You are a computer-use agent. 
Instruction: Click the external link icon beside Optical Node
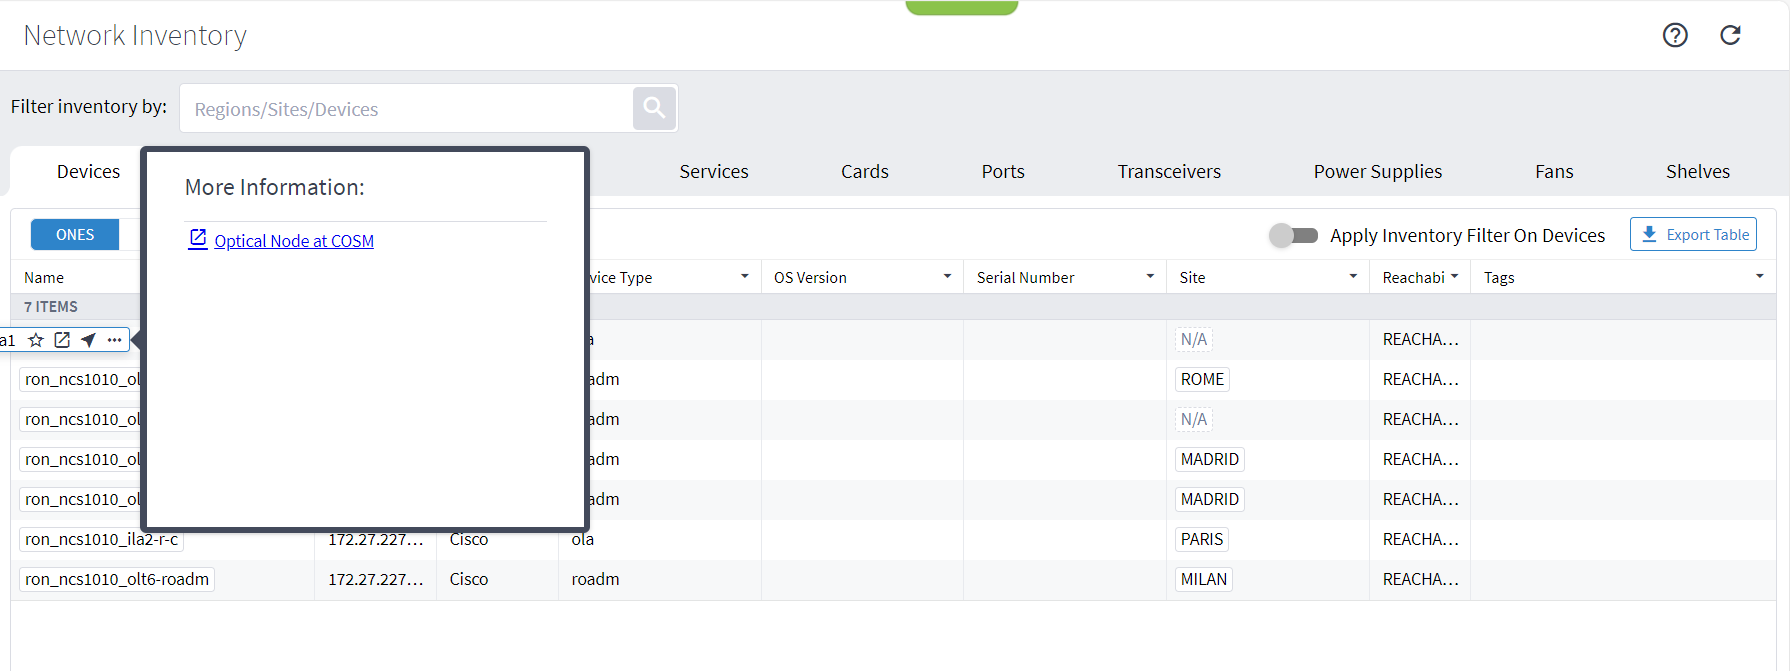(x=198, y=239)
